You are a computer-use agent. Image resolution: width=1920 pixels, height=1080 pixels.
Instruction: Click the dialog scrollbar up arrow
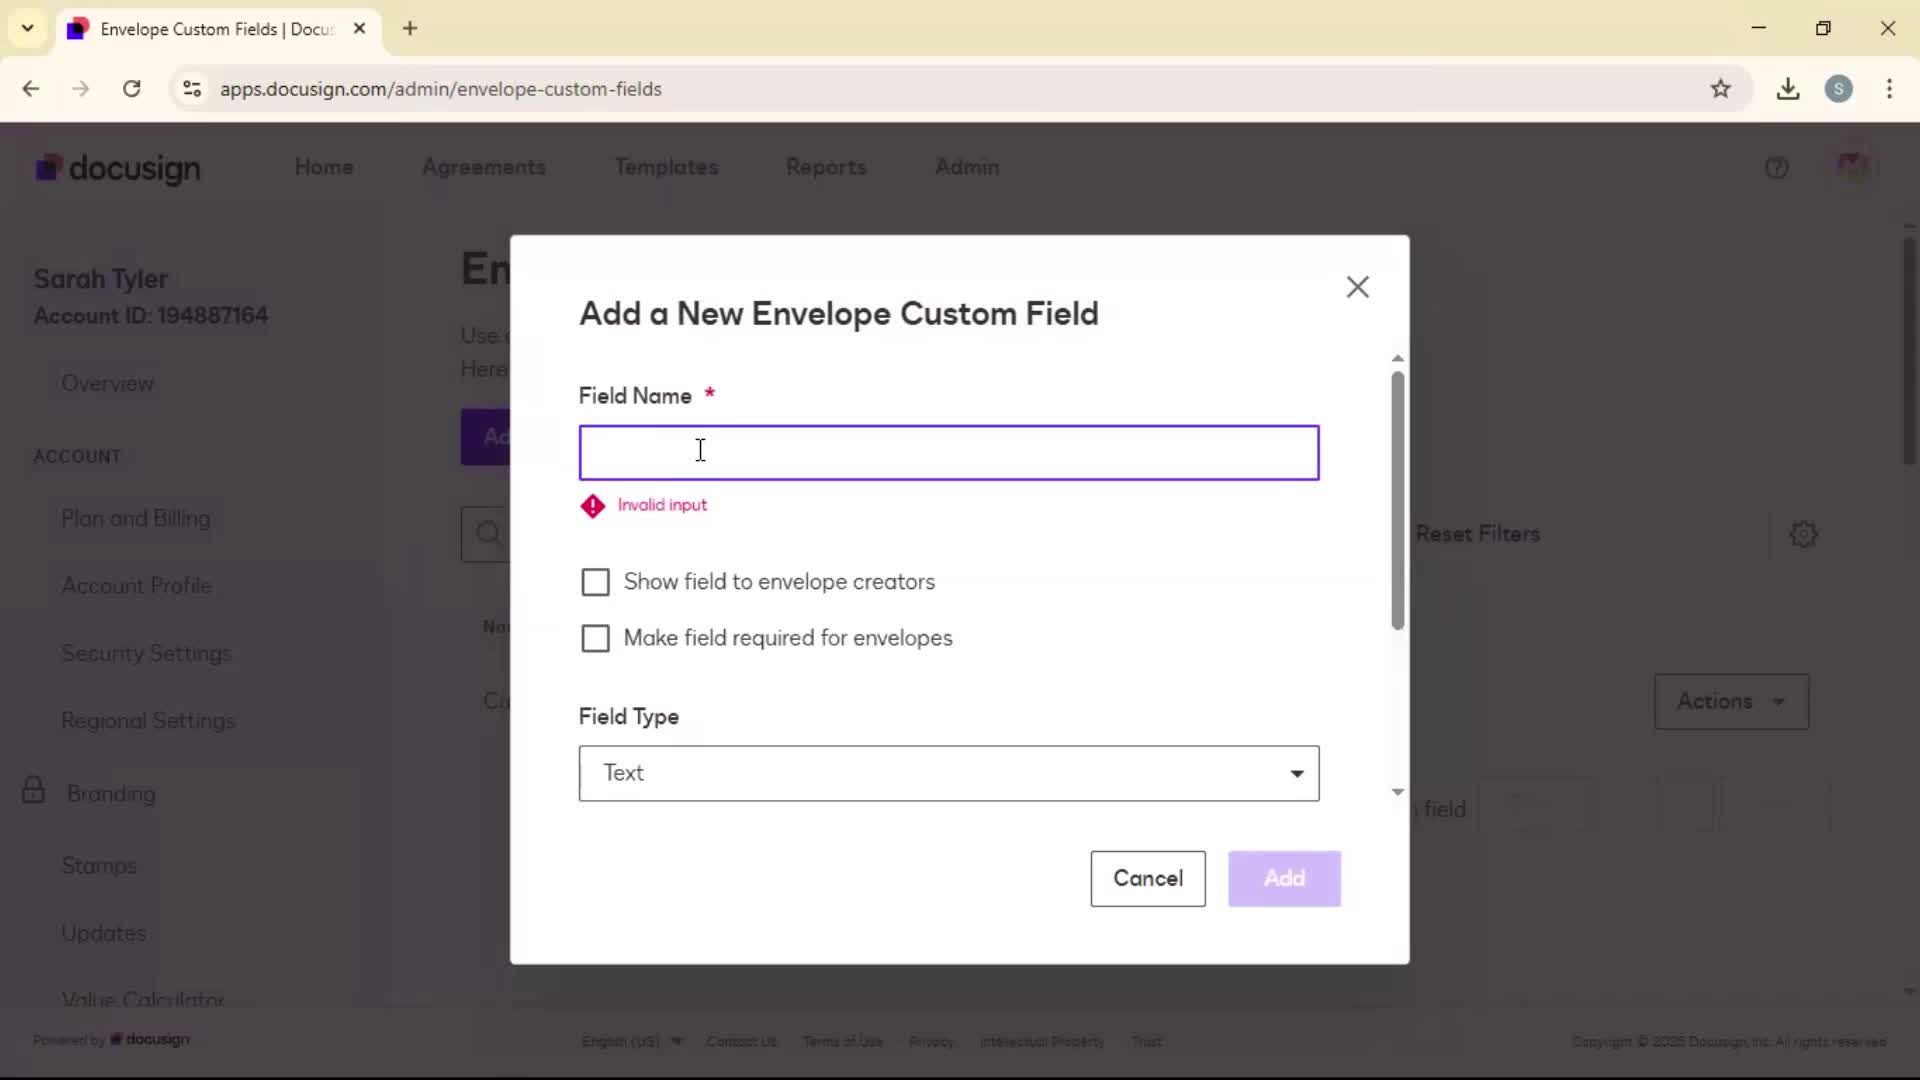(x=1398, y=358)
